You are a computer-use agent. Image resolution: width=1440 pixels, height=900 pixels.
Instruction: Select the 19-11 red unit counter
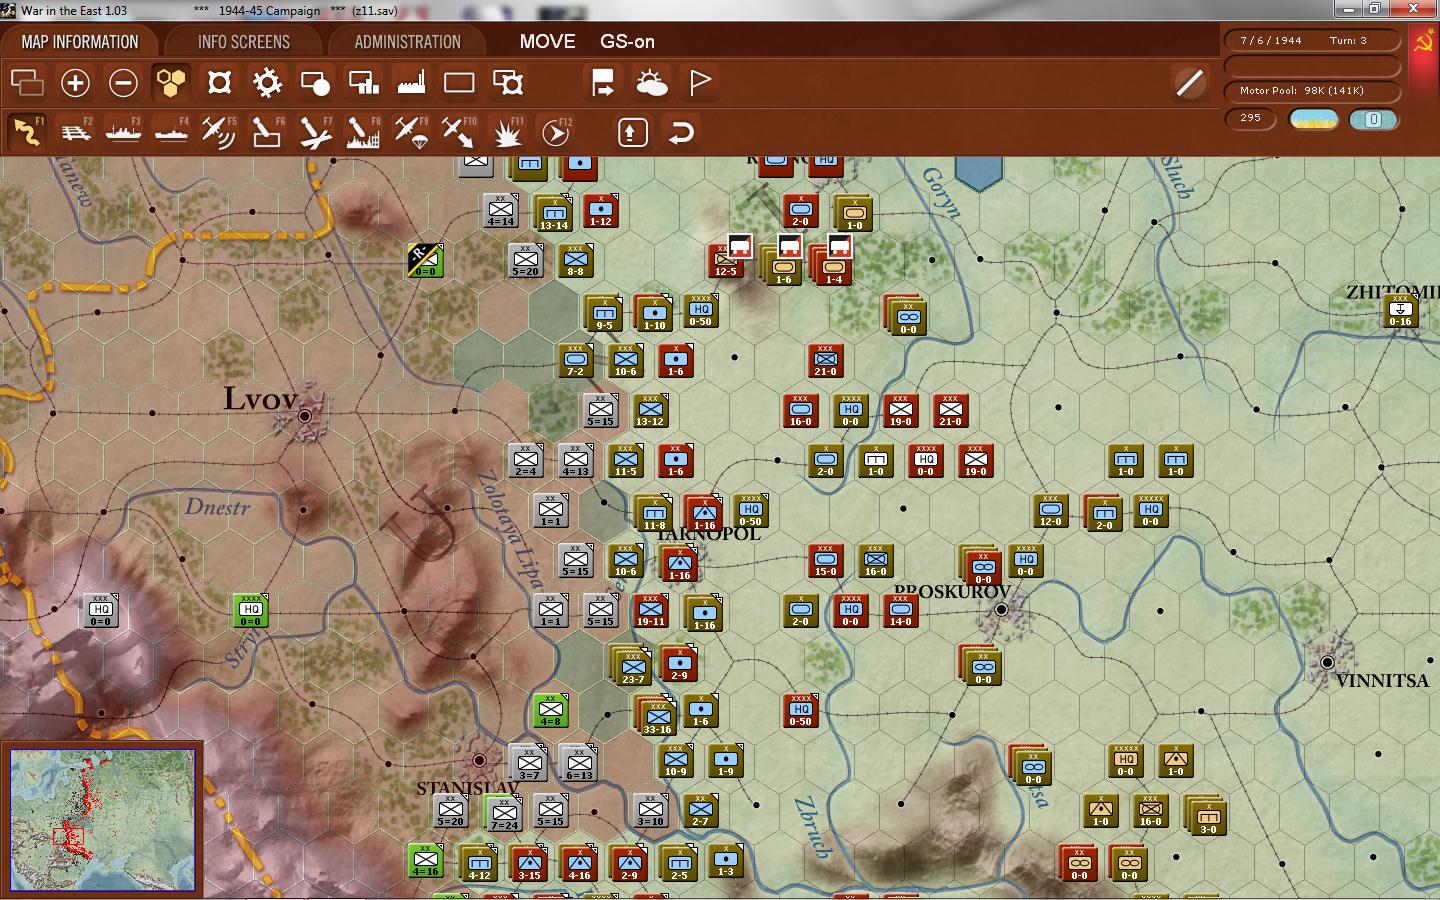(651, 610)
